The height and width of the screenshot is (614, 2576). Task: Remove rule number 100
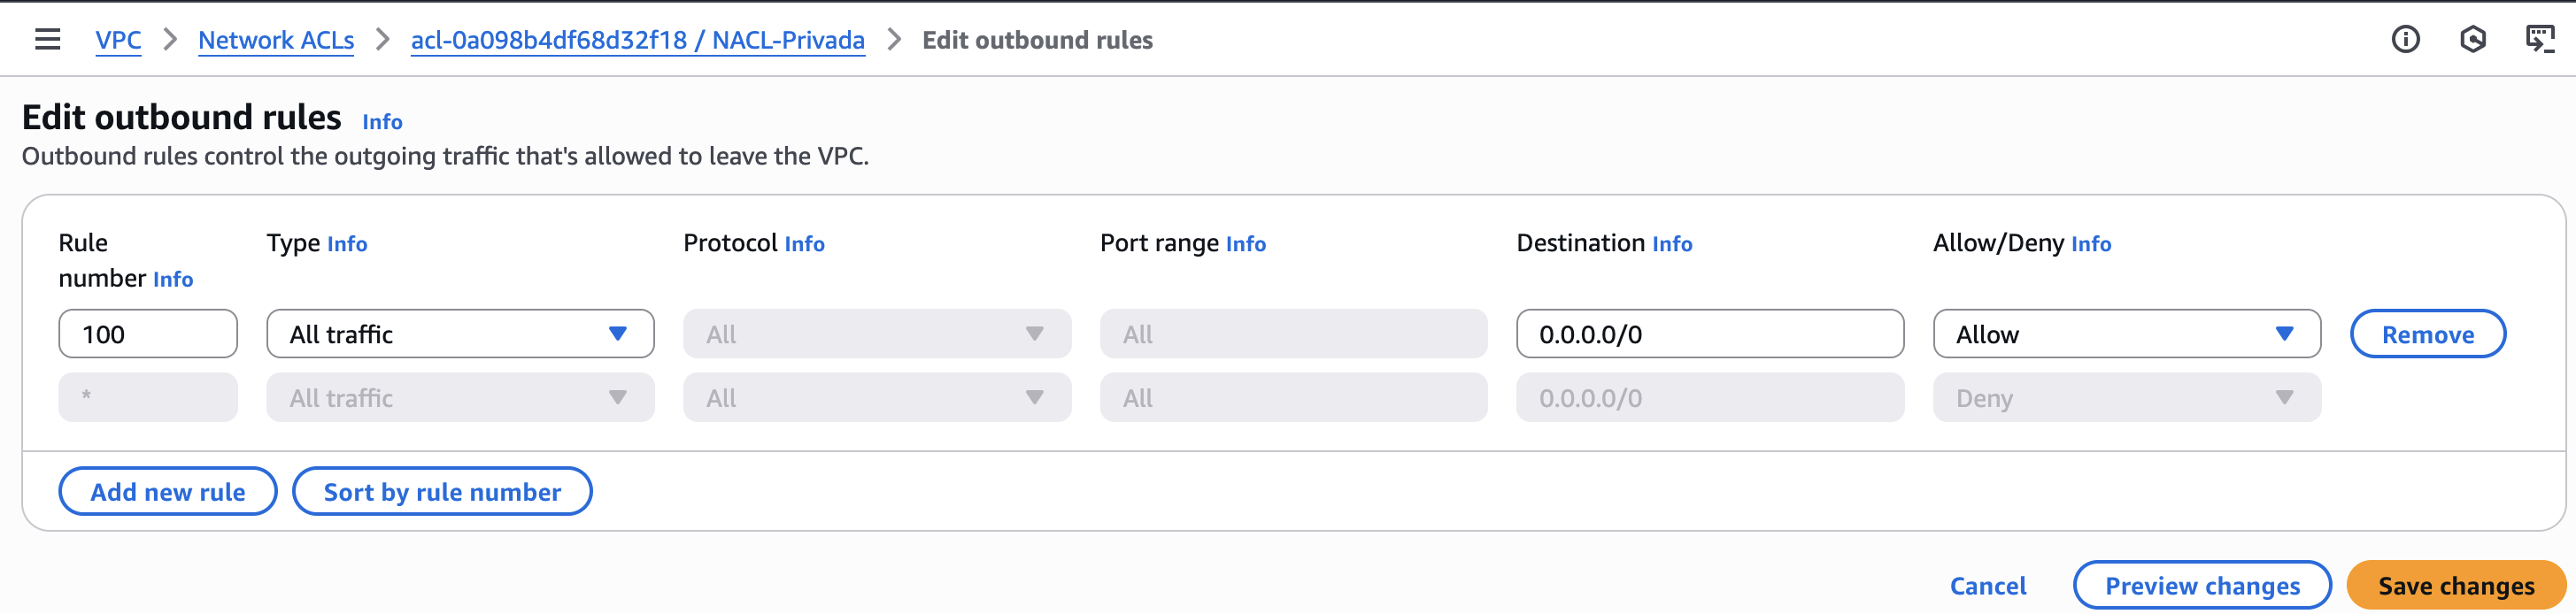[2427, 334]
